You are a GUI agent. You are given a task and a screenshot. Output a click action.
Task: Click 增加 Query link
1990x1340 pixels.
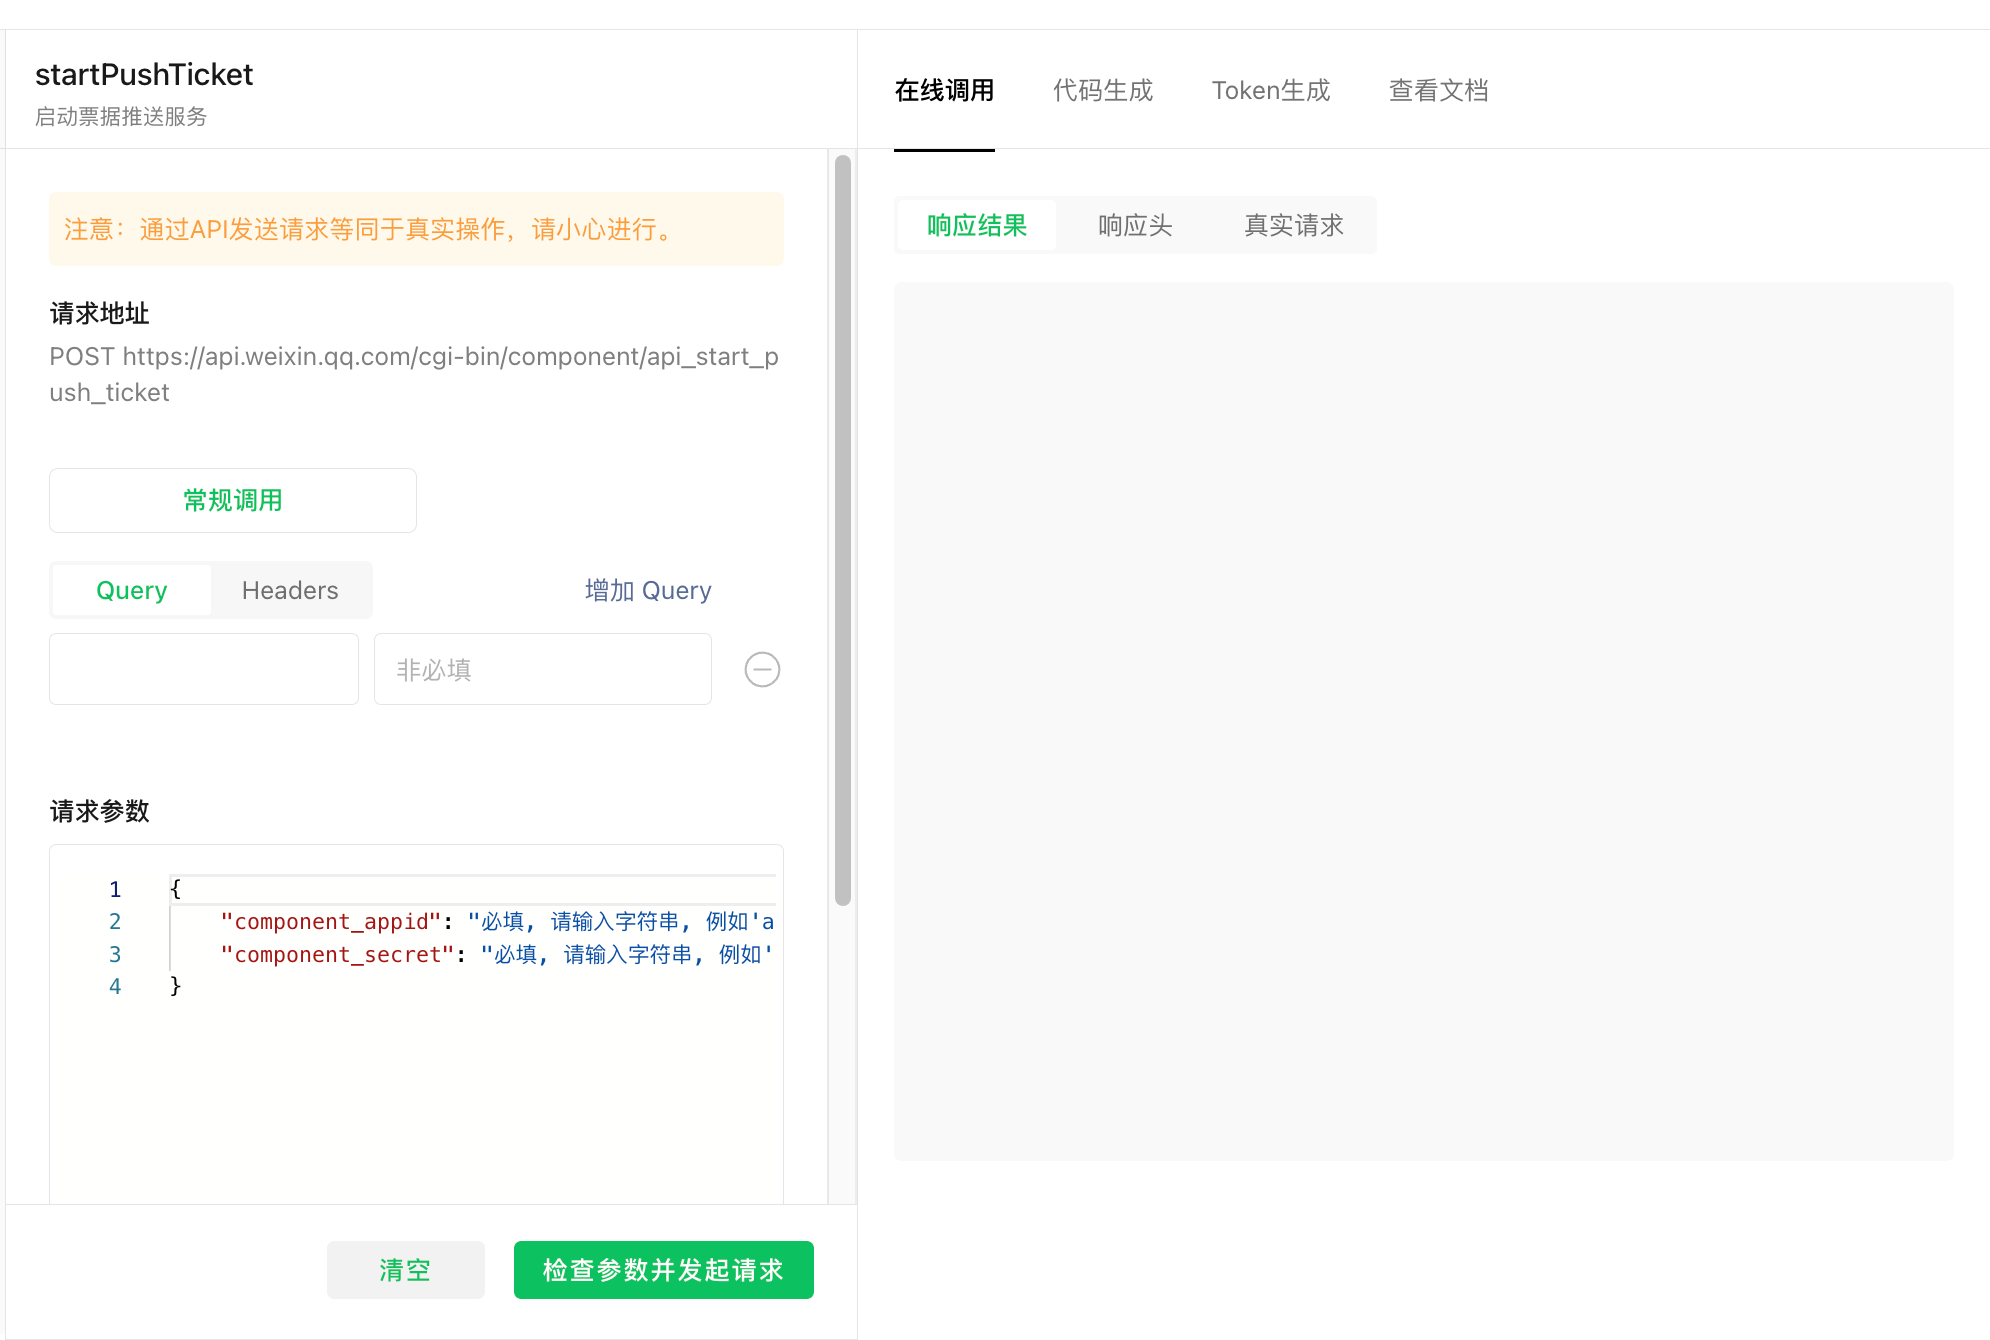point(648,590)
